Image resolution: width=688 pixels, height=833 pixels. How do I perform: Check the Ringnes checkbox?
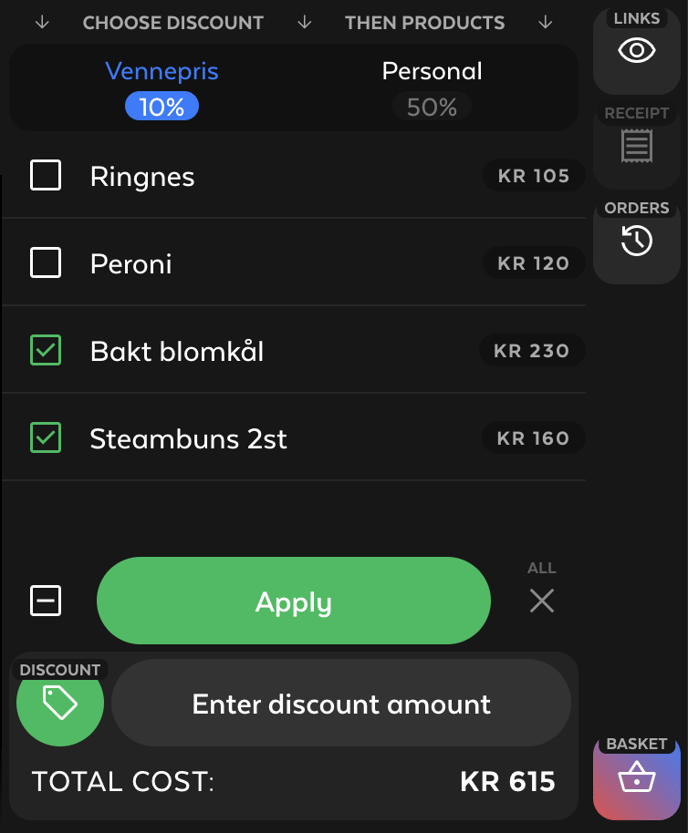click(45, 175)
